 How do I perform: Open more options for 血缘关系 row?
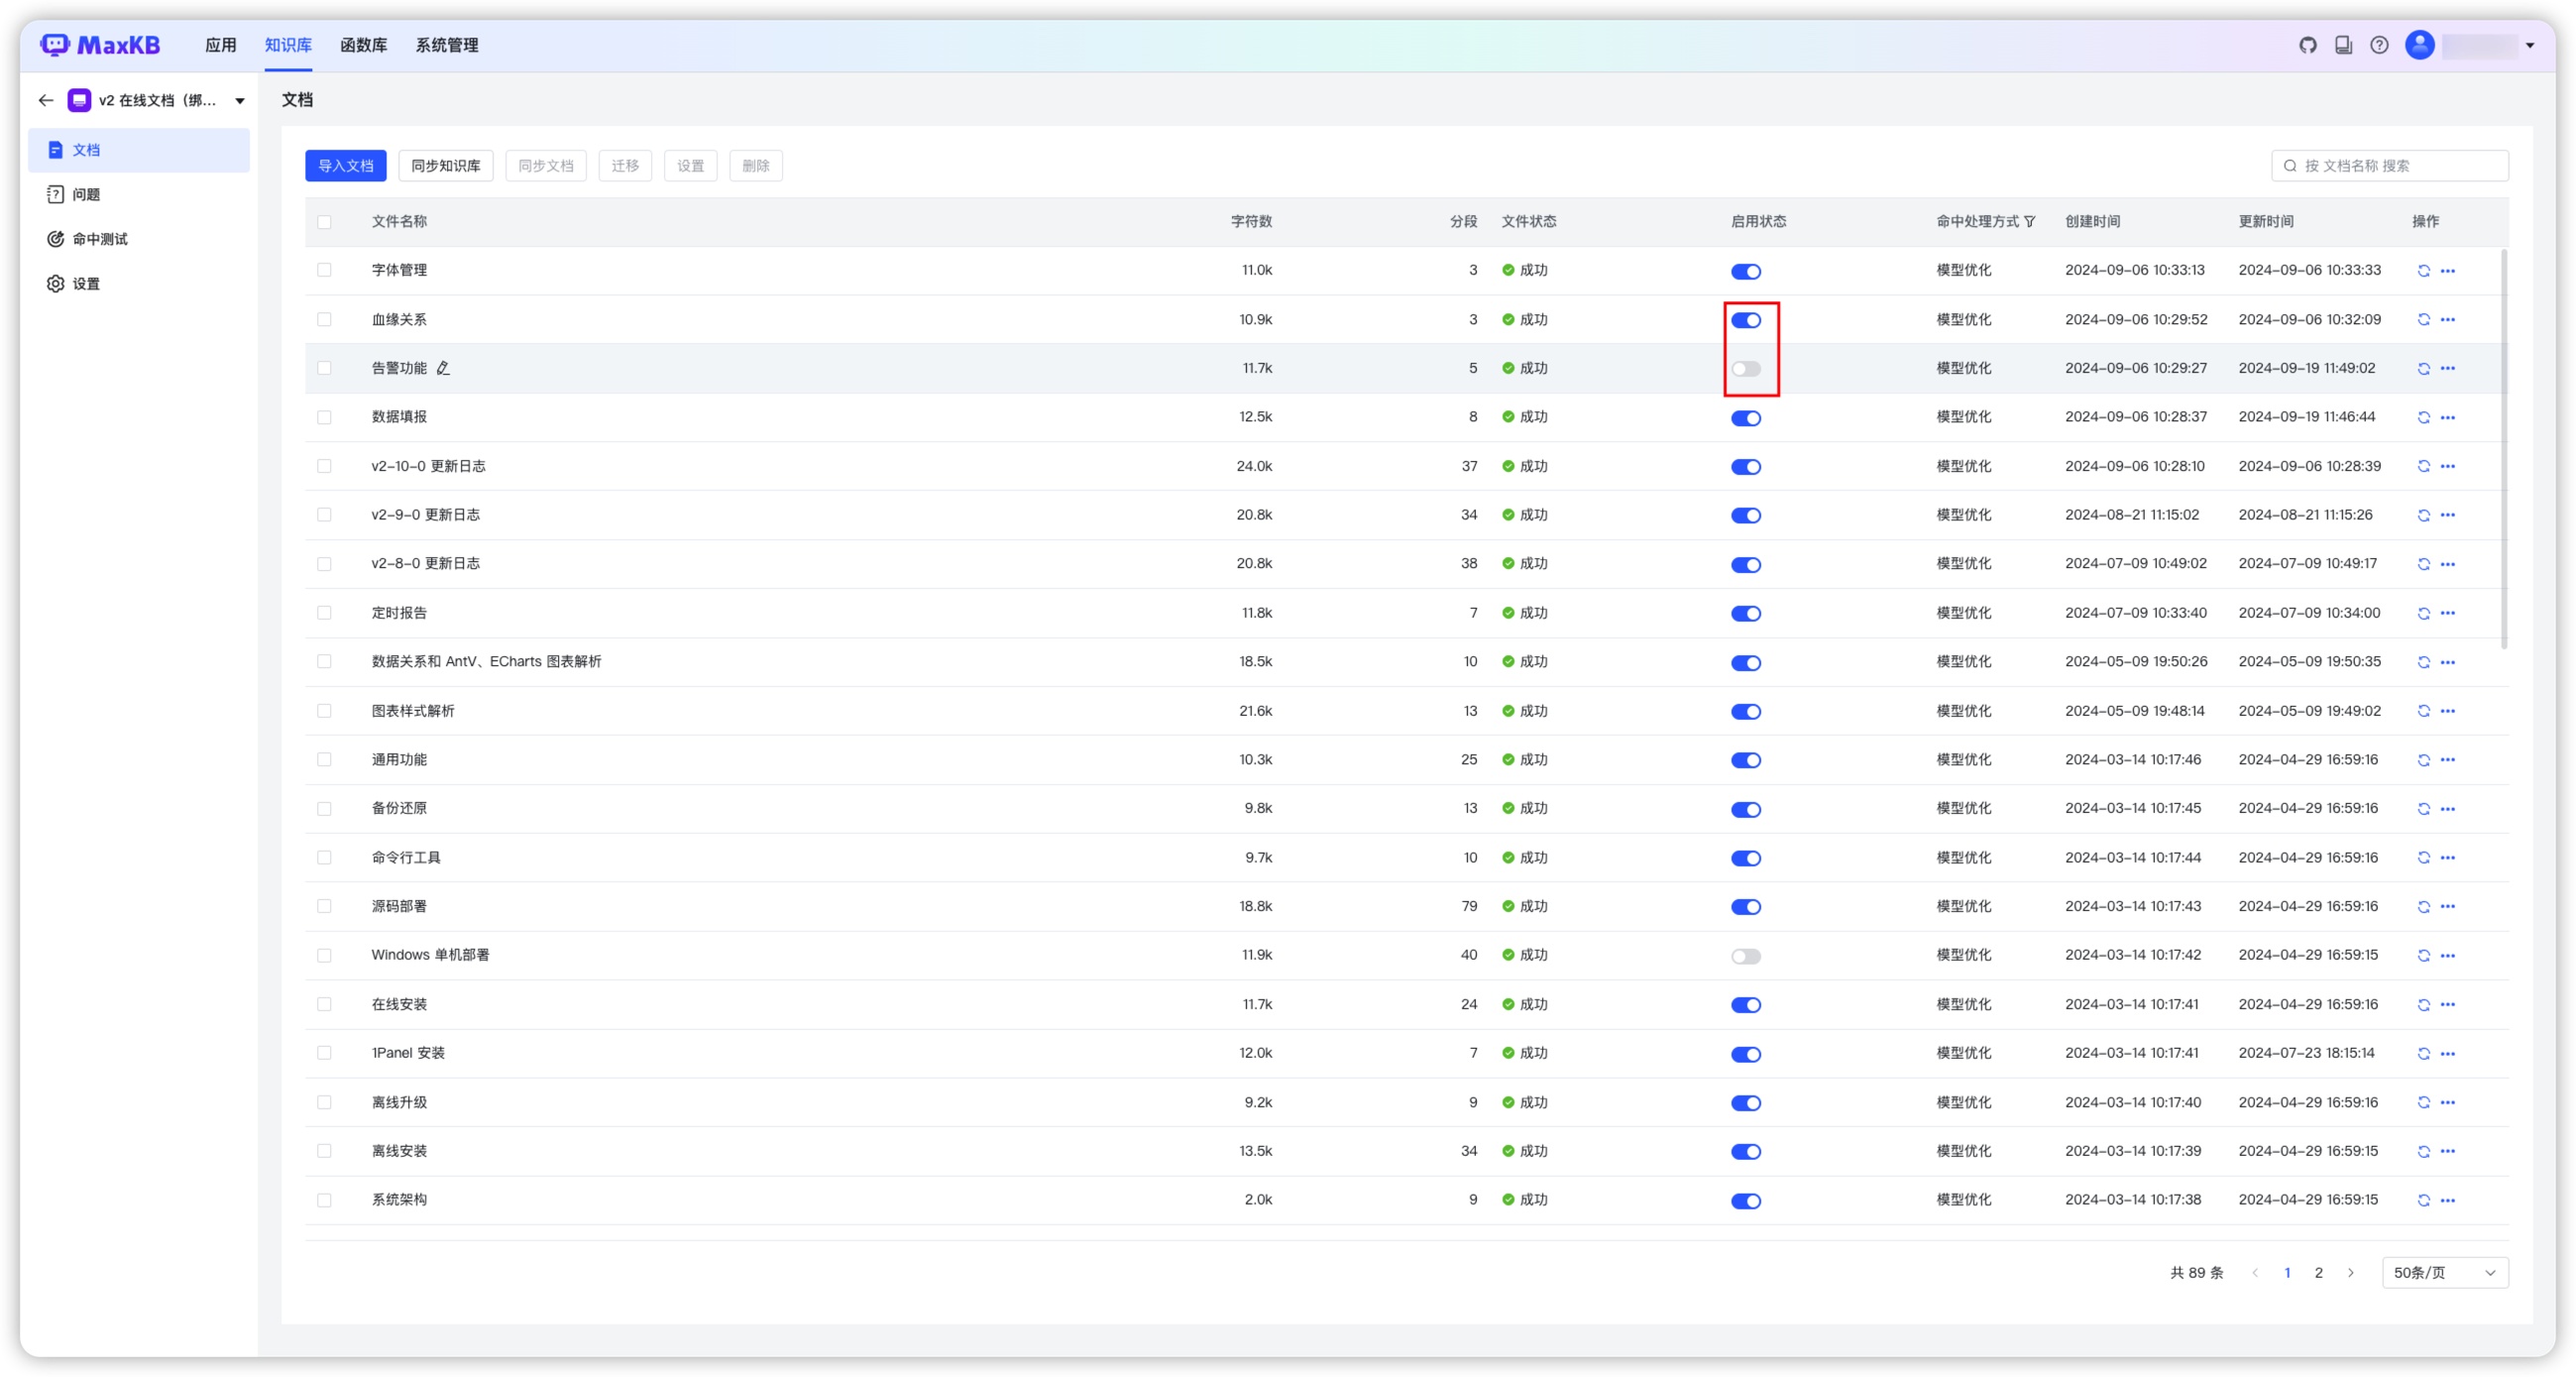click(x=2447, y=320)
